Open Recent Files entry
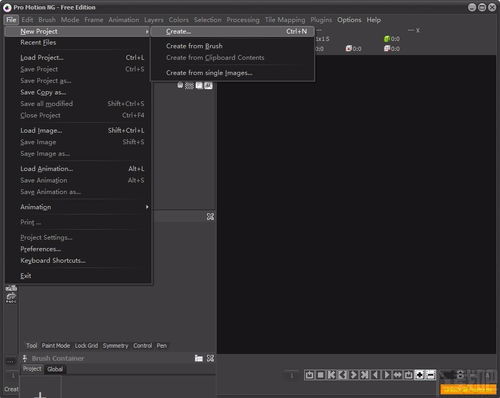The height and width of the screenshot is (398, 500). pyautogui.click(x=78, y=43)
